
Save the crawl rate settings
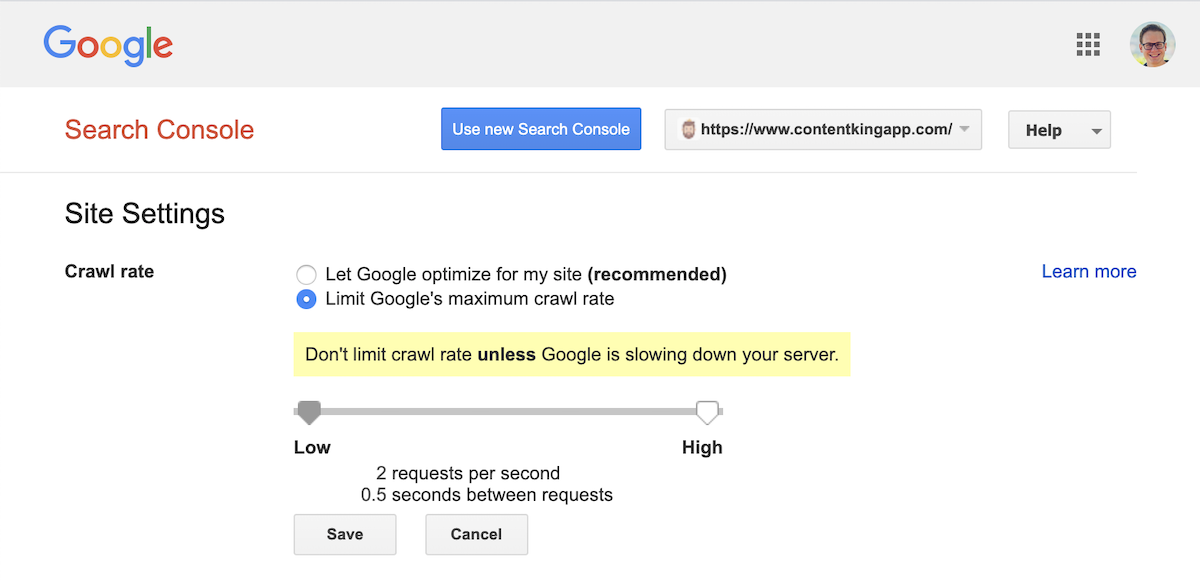[345, 534]
